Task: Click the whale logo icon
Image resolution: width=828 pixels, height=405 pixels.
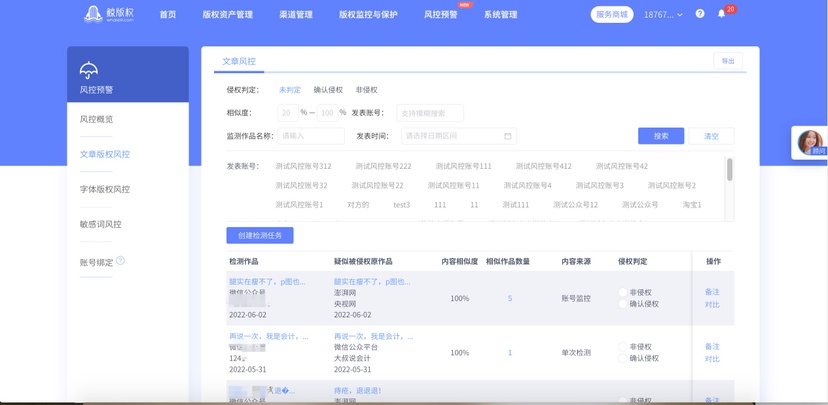Action: pyautogui.click(x=93, y=14)
